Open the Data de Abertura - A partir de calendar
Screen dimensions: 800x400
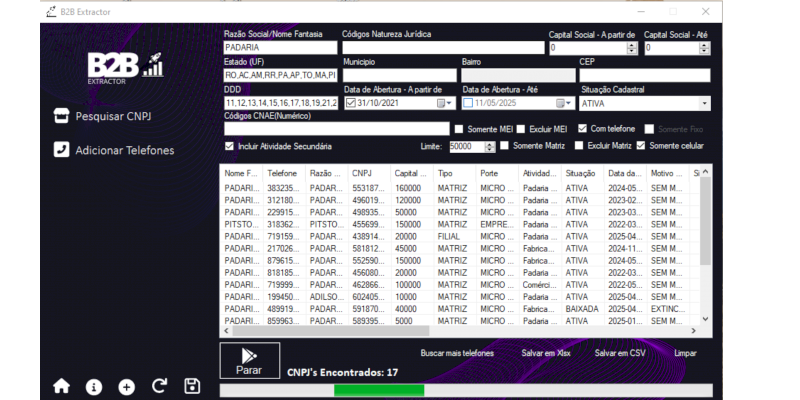[440, 102]
